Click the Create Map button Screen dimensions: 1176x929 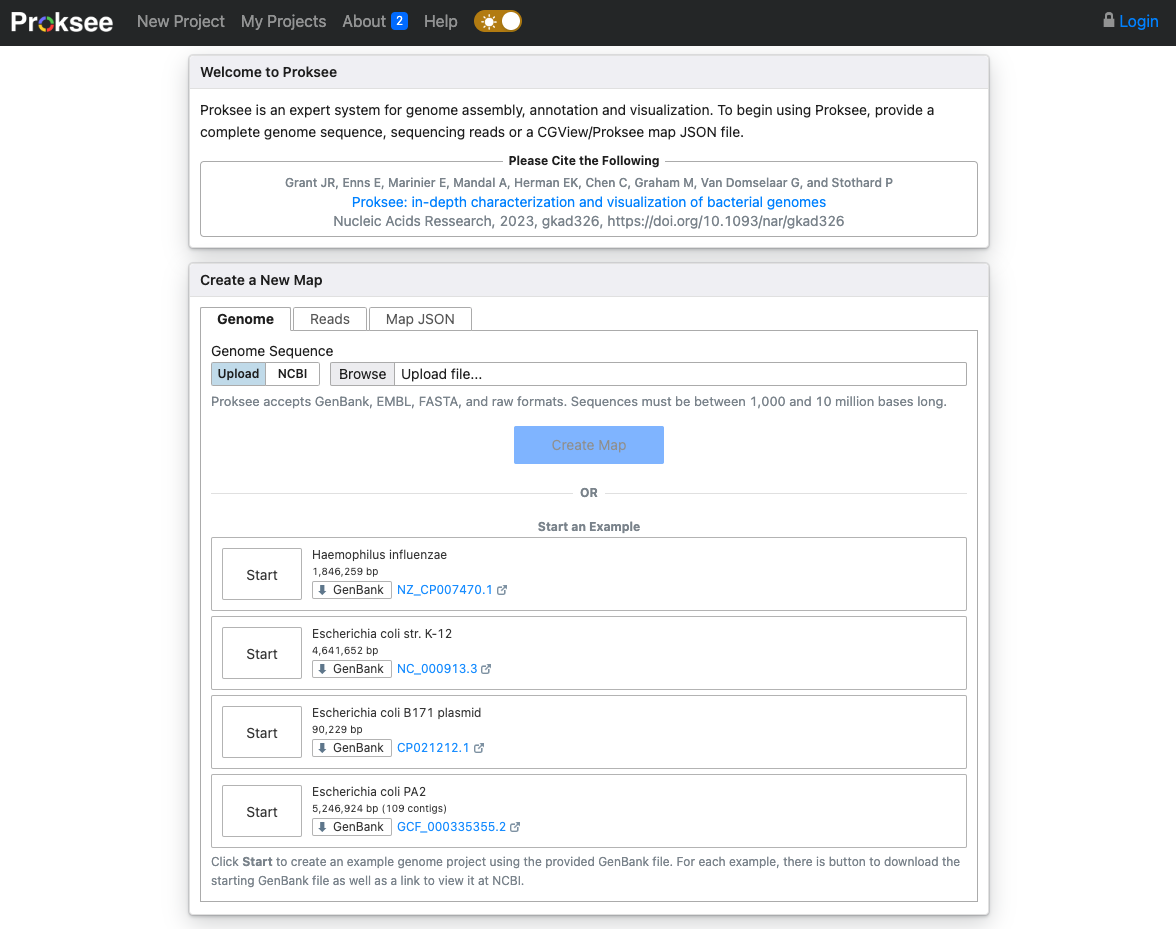tap(589, 445)
